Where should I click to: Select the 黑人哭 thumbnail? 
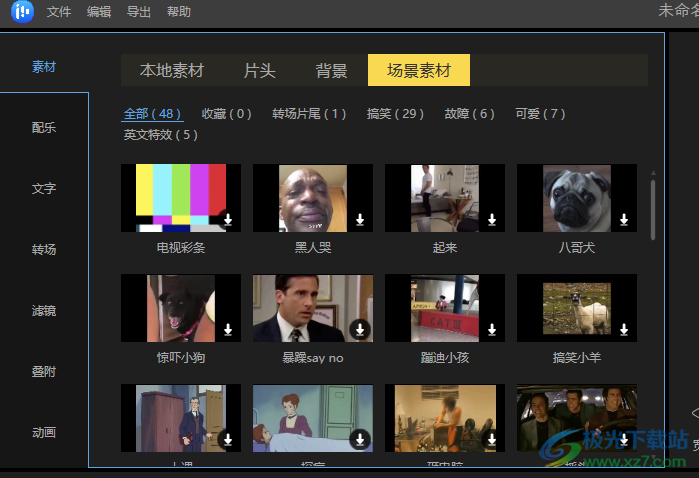(313, 198)
